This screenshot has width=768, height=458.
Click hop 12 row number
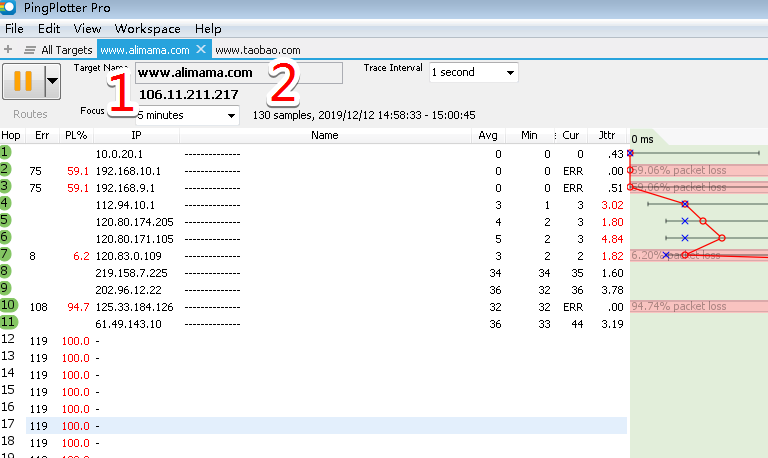click(x=7, y=339)
